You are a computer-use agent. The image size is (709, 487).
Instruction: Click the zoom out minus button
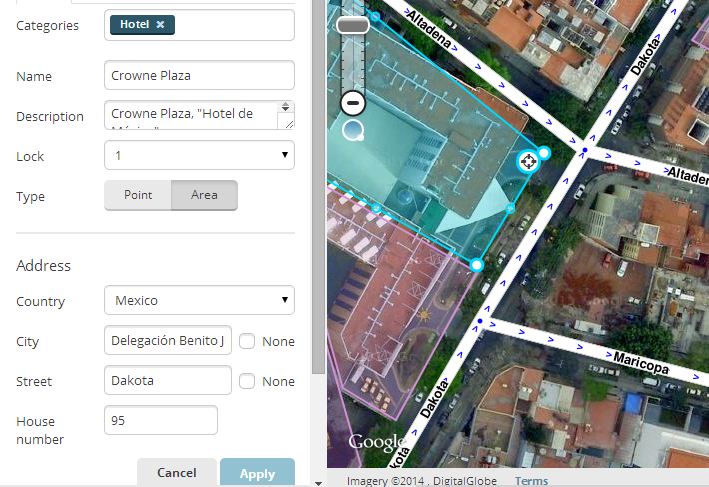[x=353, y=102]
